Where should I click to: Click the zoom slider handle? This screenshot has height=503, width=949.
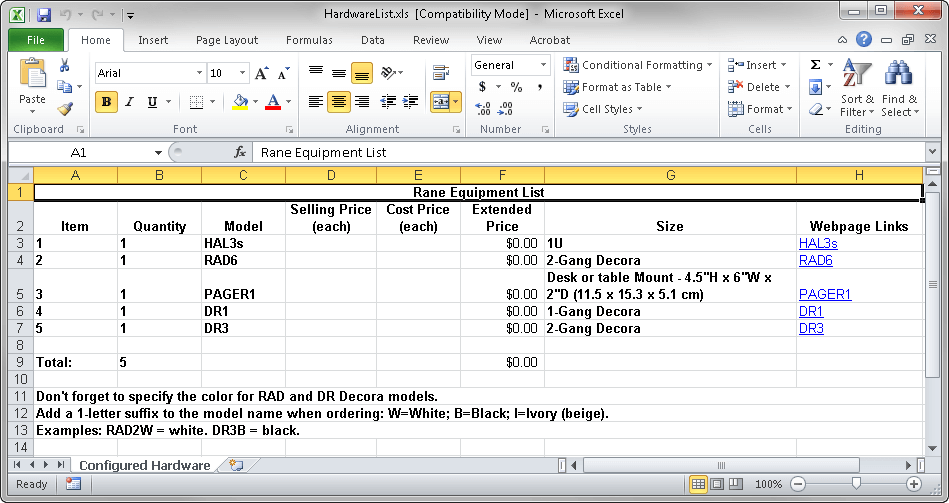[x=856, y=484]
